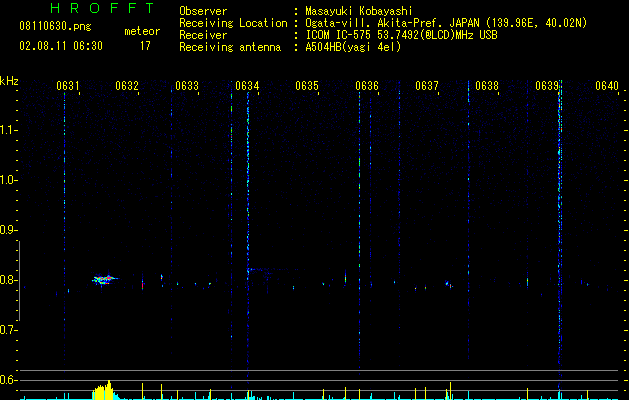Viewport: 629px width, 400px height.
Task: Click the 0638 time marker
Action: [487, 86]
